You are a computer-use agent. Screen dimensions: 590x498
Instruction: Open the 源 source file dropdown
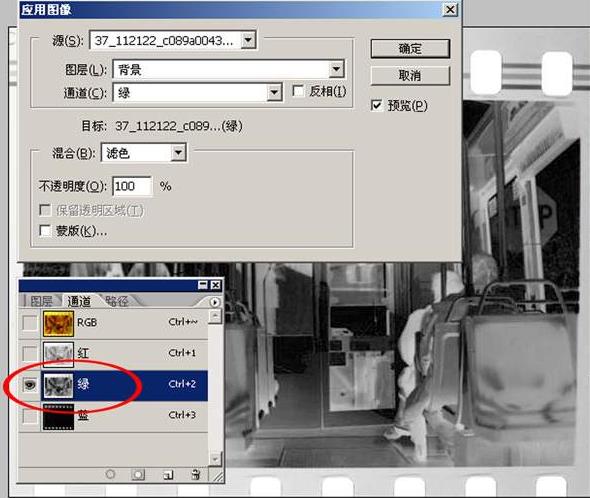pyautogui.click(x=248, y=40)
